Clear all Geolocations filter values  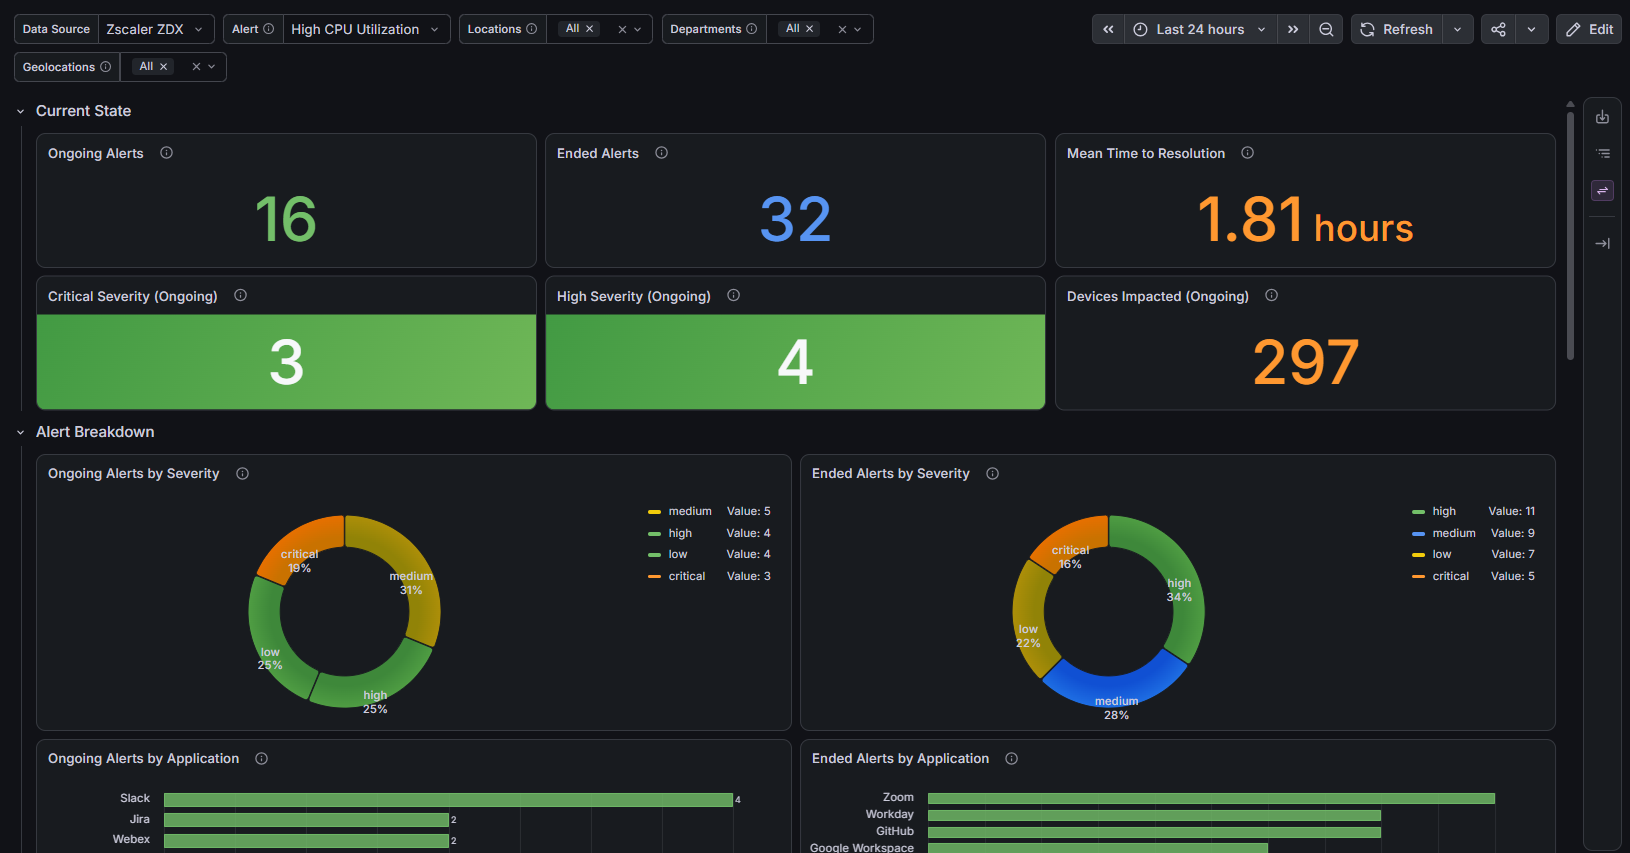(196, 67)
